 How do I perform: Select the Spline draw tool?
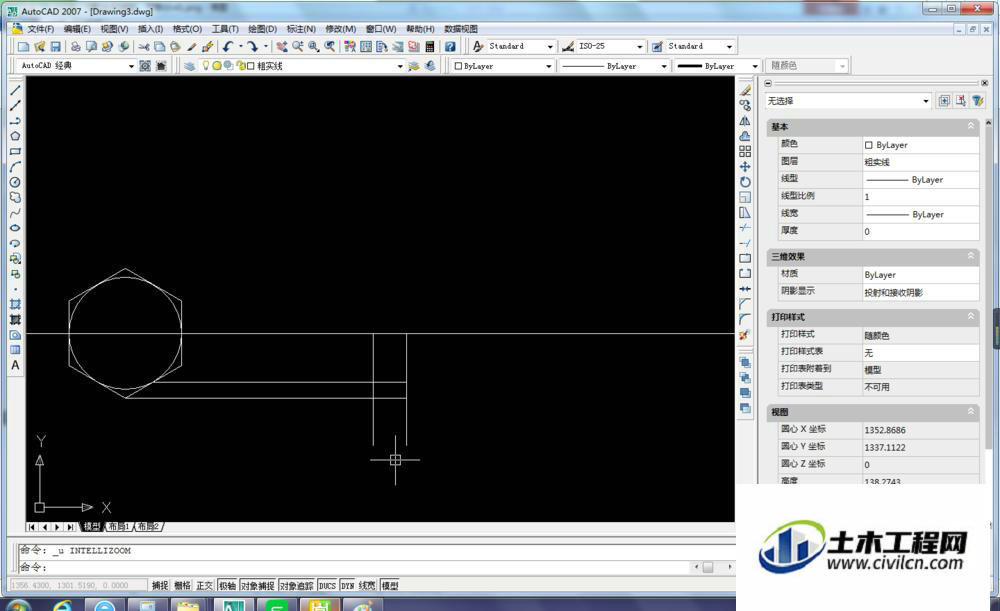coord(15,213)
